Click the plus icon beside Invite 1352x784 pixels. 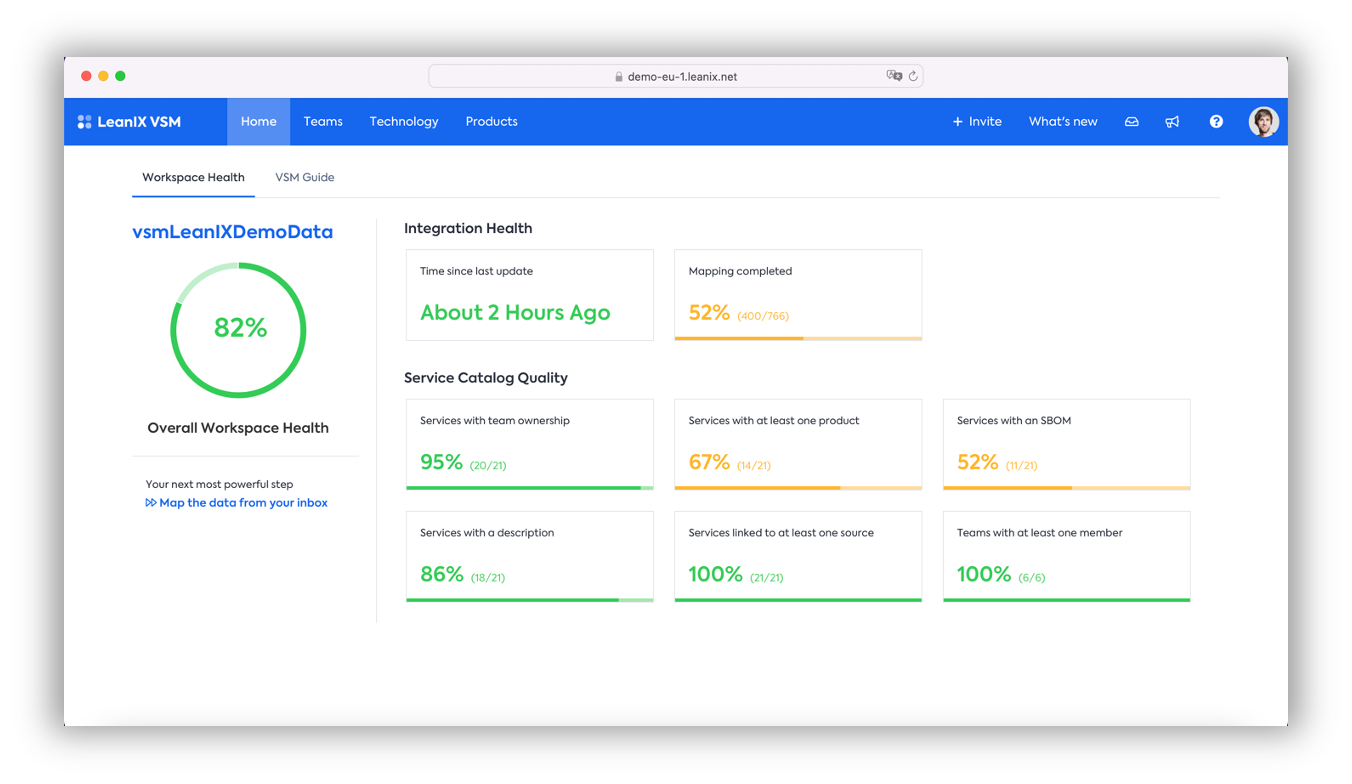coord(957,122)
